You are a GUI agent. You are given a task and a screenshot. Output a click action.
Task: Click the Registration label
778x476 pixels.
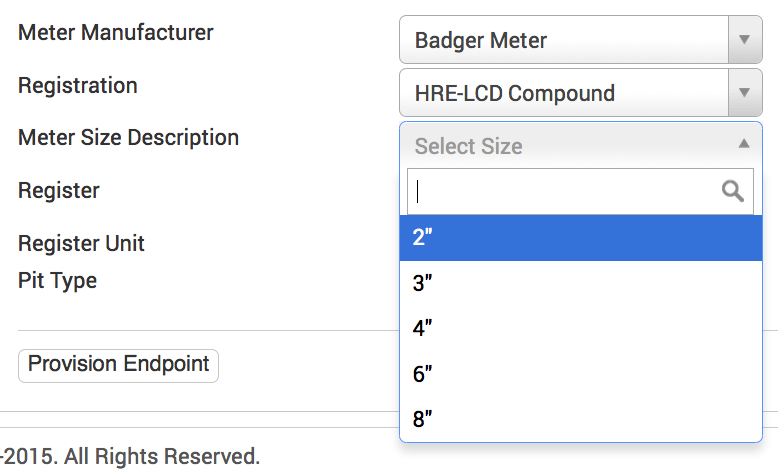point(78,85)
